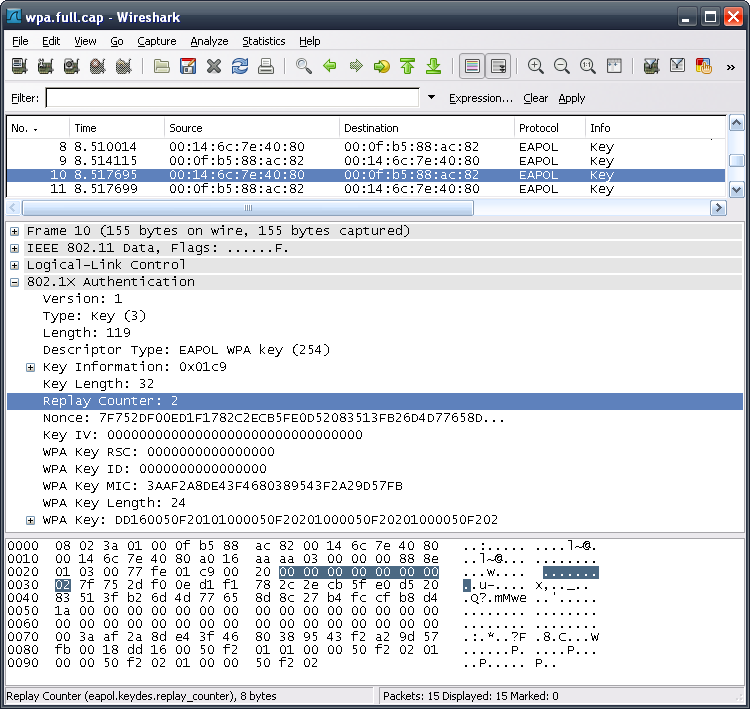
Task: Open capture options from the toolbar
Action: (45, 66)
